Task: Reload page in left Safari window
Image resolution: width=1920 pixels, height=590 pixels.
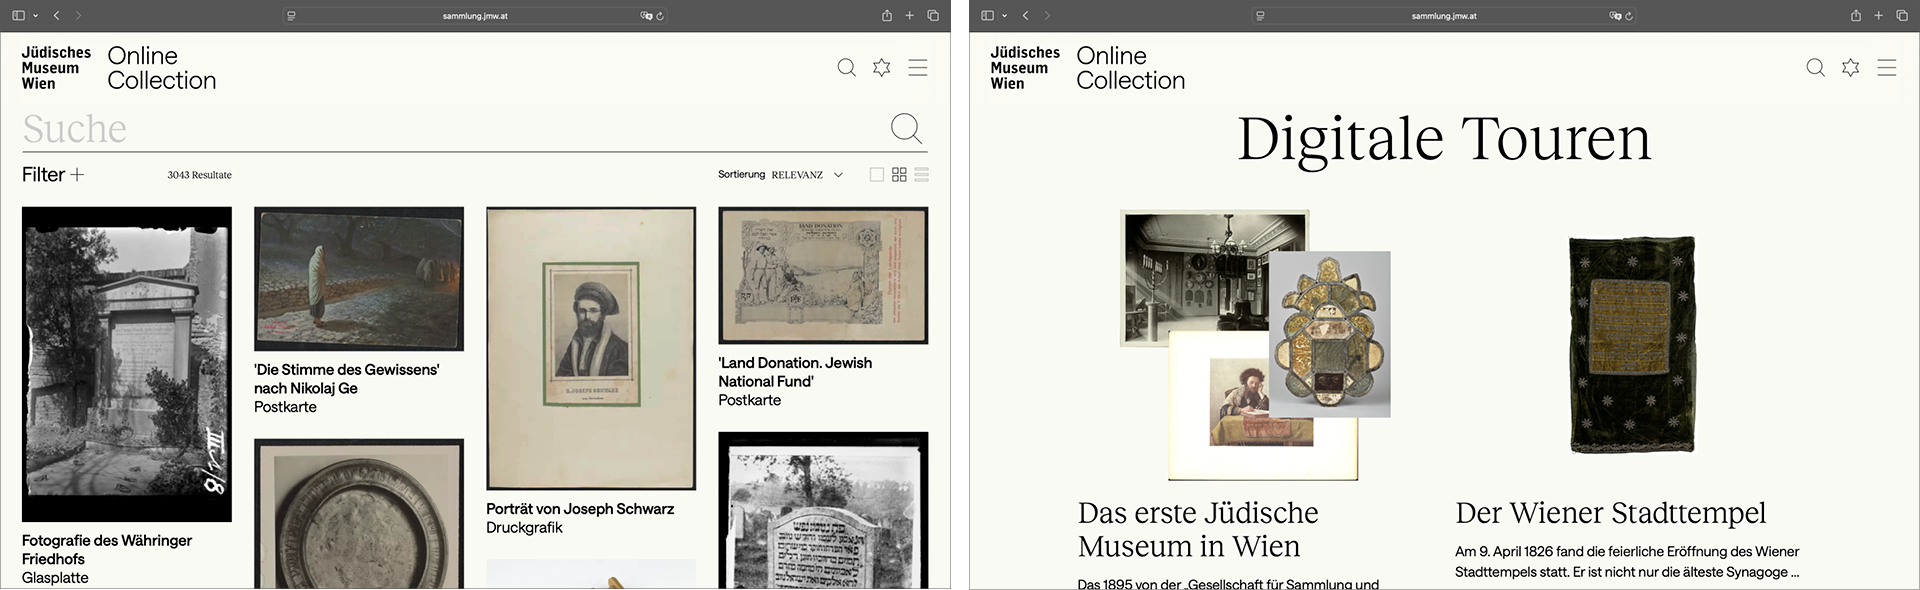Action: (x=660, y=15)
